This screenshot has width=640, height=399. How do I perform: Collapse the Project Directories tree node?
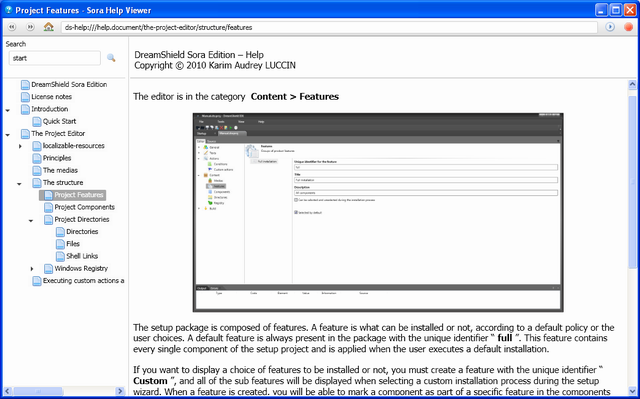coord(31,221)
